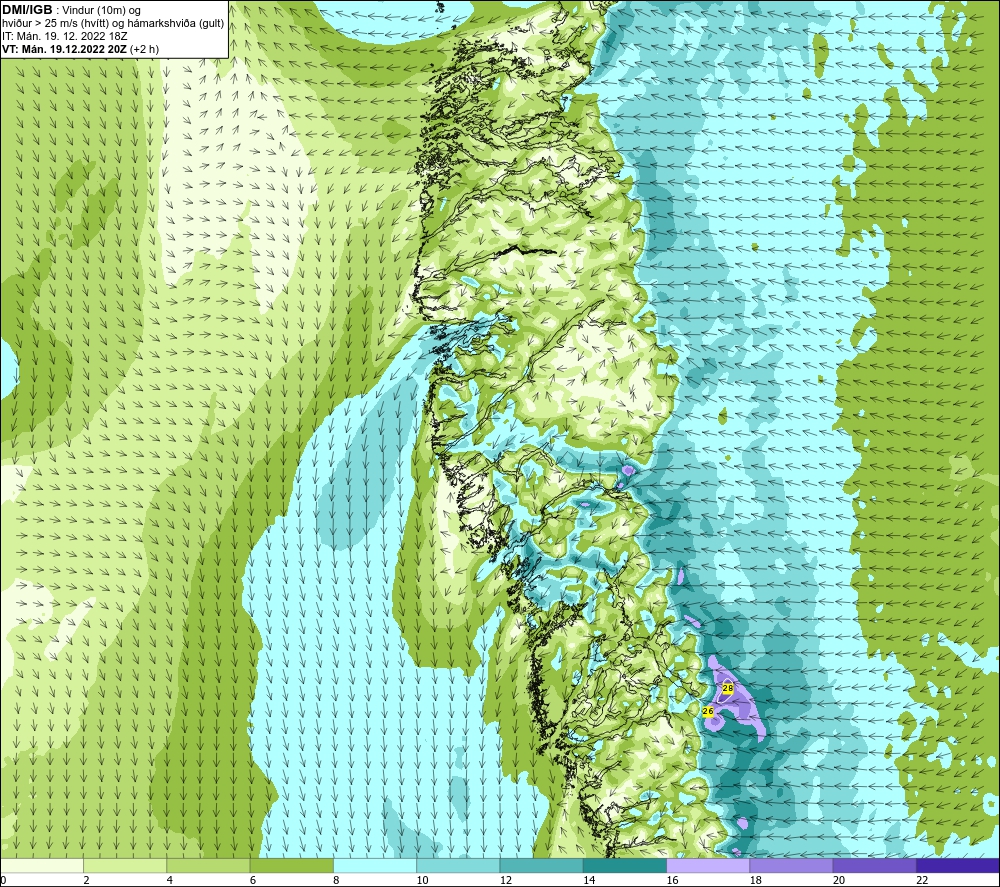Click the 16–18 m/s legend swatch
Image resolution: width=1000 pixels, height=887 pixels.
pos(708,865)
